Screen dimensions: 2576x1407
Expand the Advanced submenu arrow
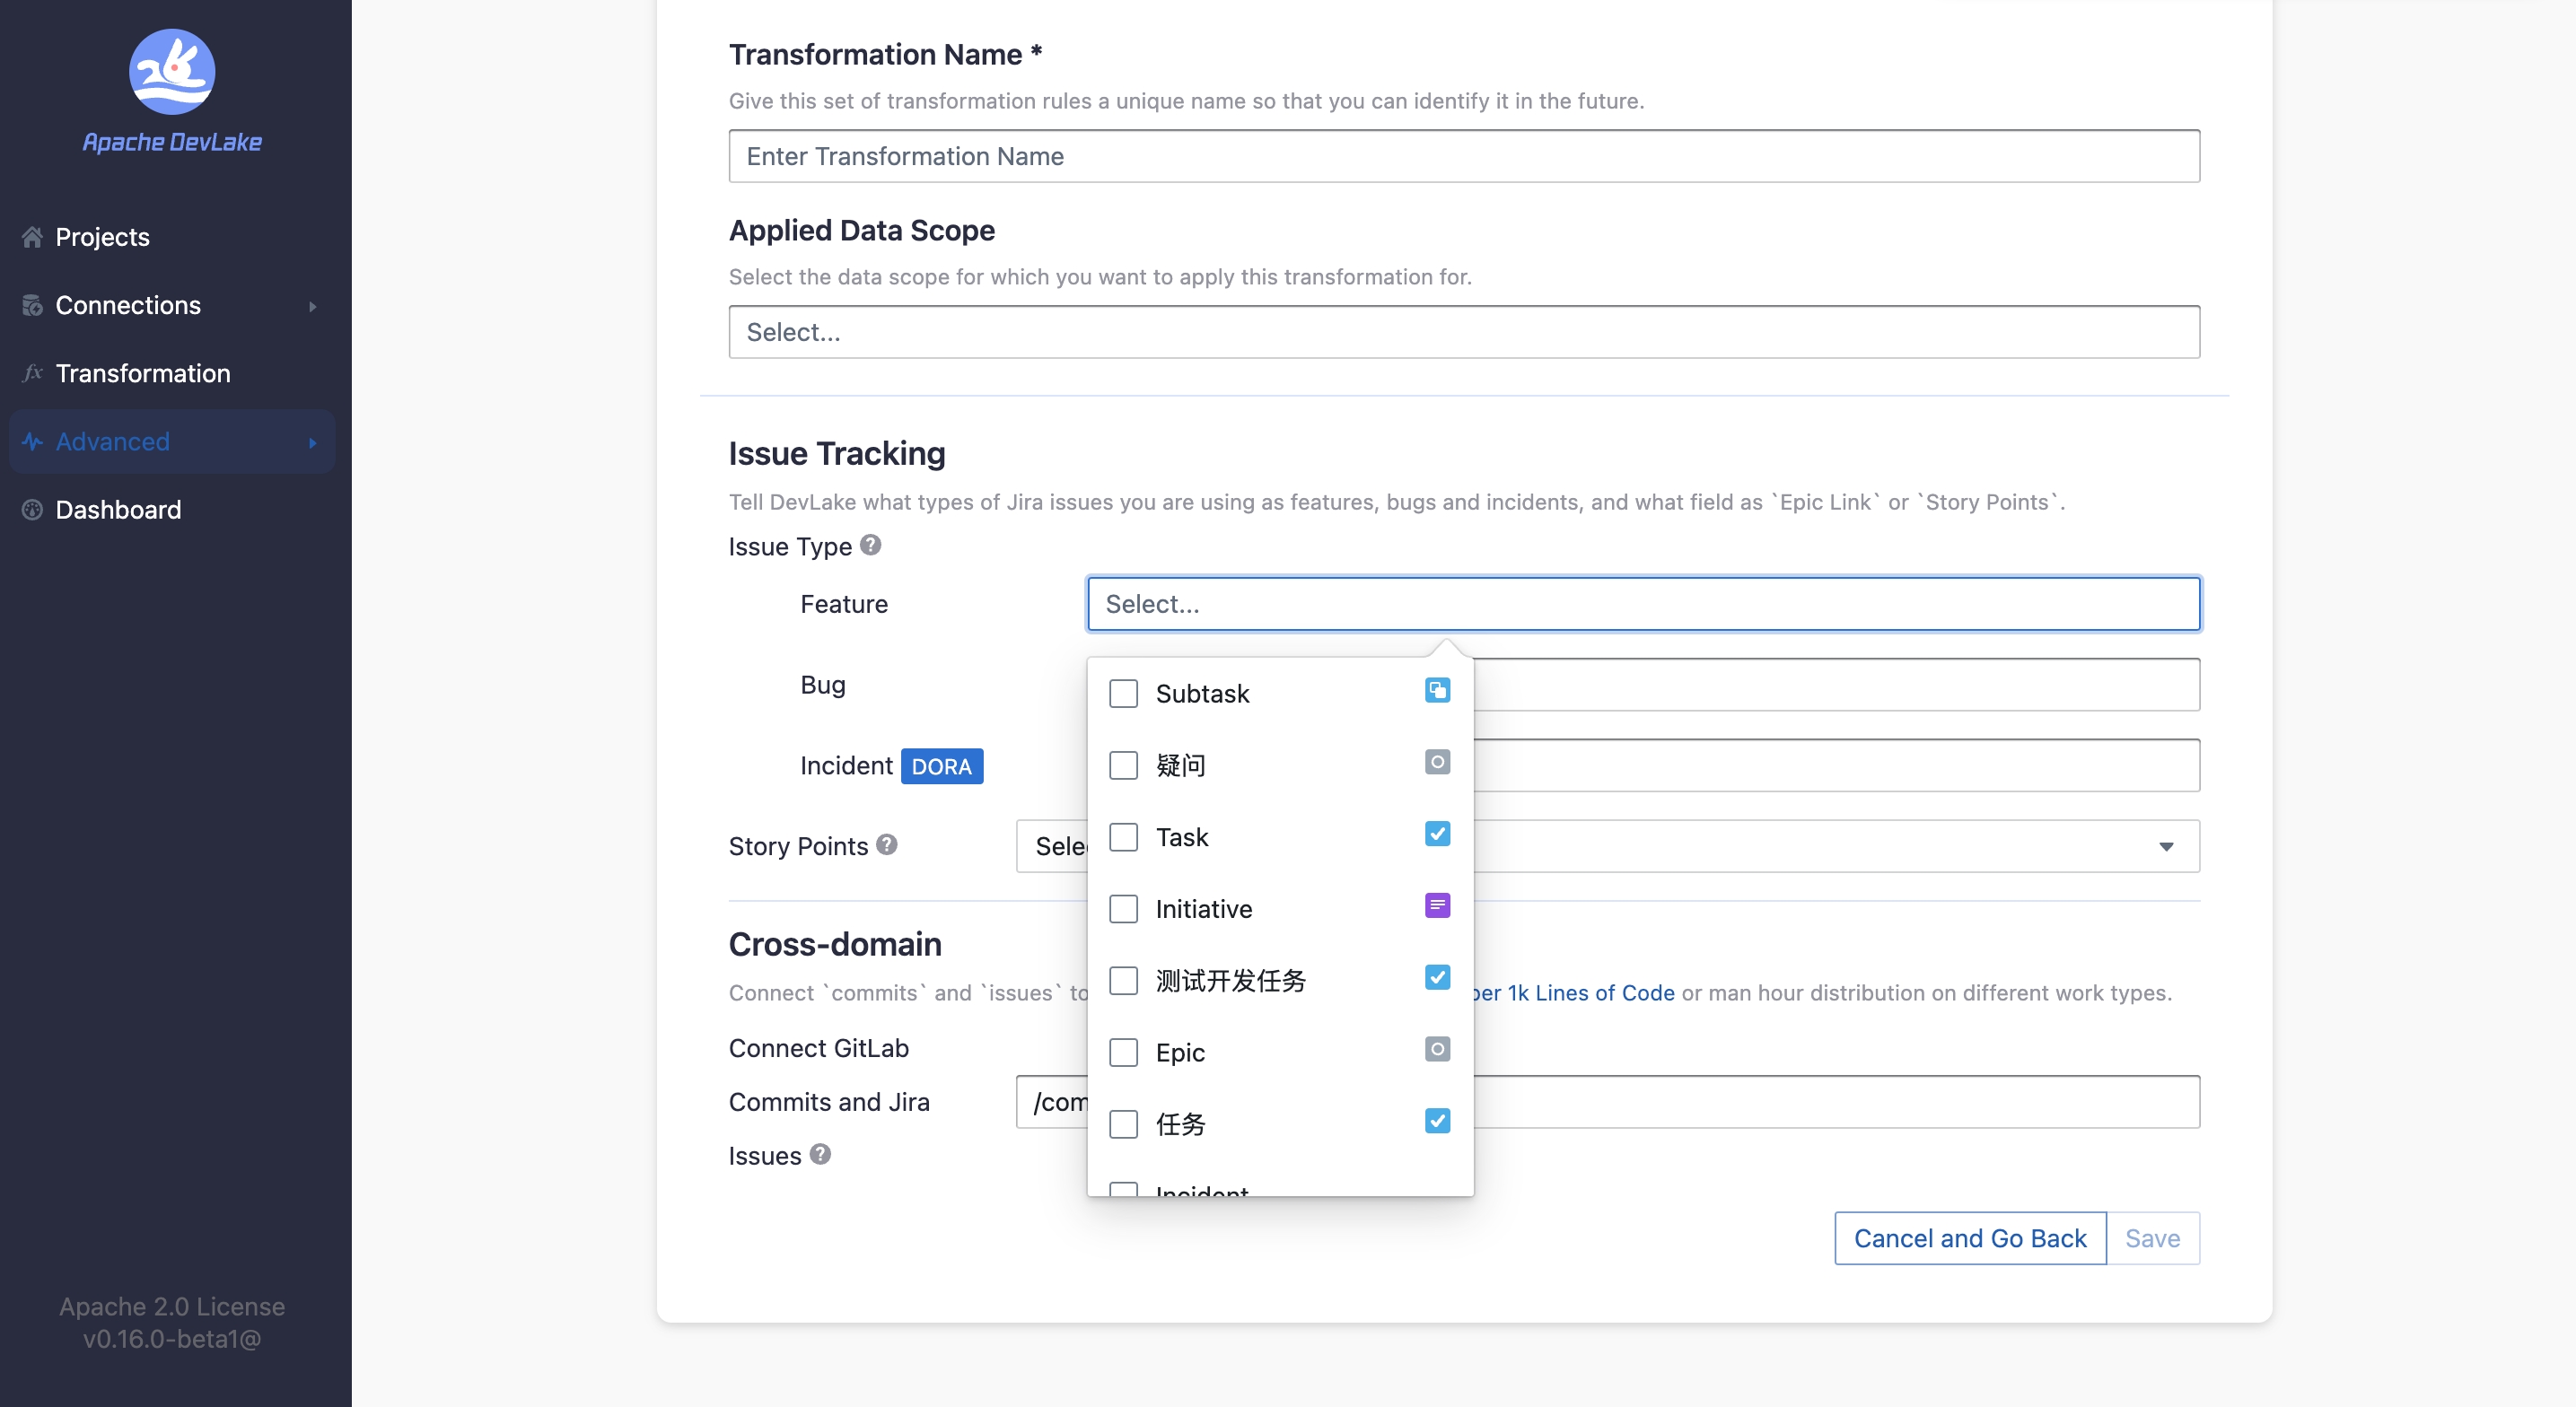click(x=313, y=442)
